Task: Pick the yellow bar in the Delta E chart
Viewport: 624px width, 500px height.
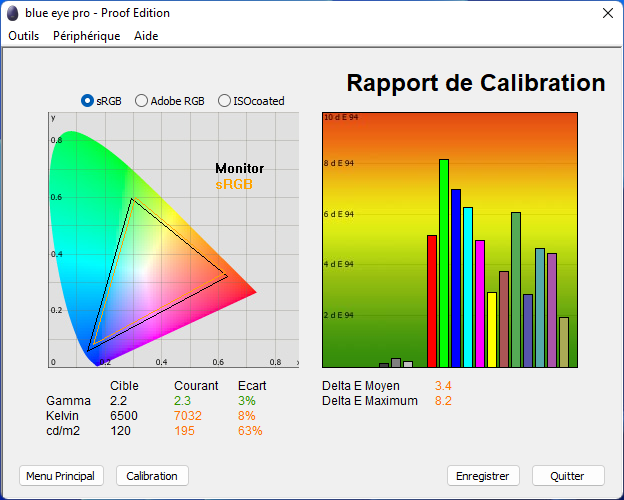Action: 492,330
